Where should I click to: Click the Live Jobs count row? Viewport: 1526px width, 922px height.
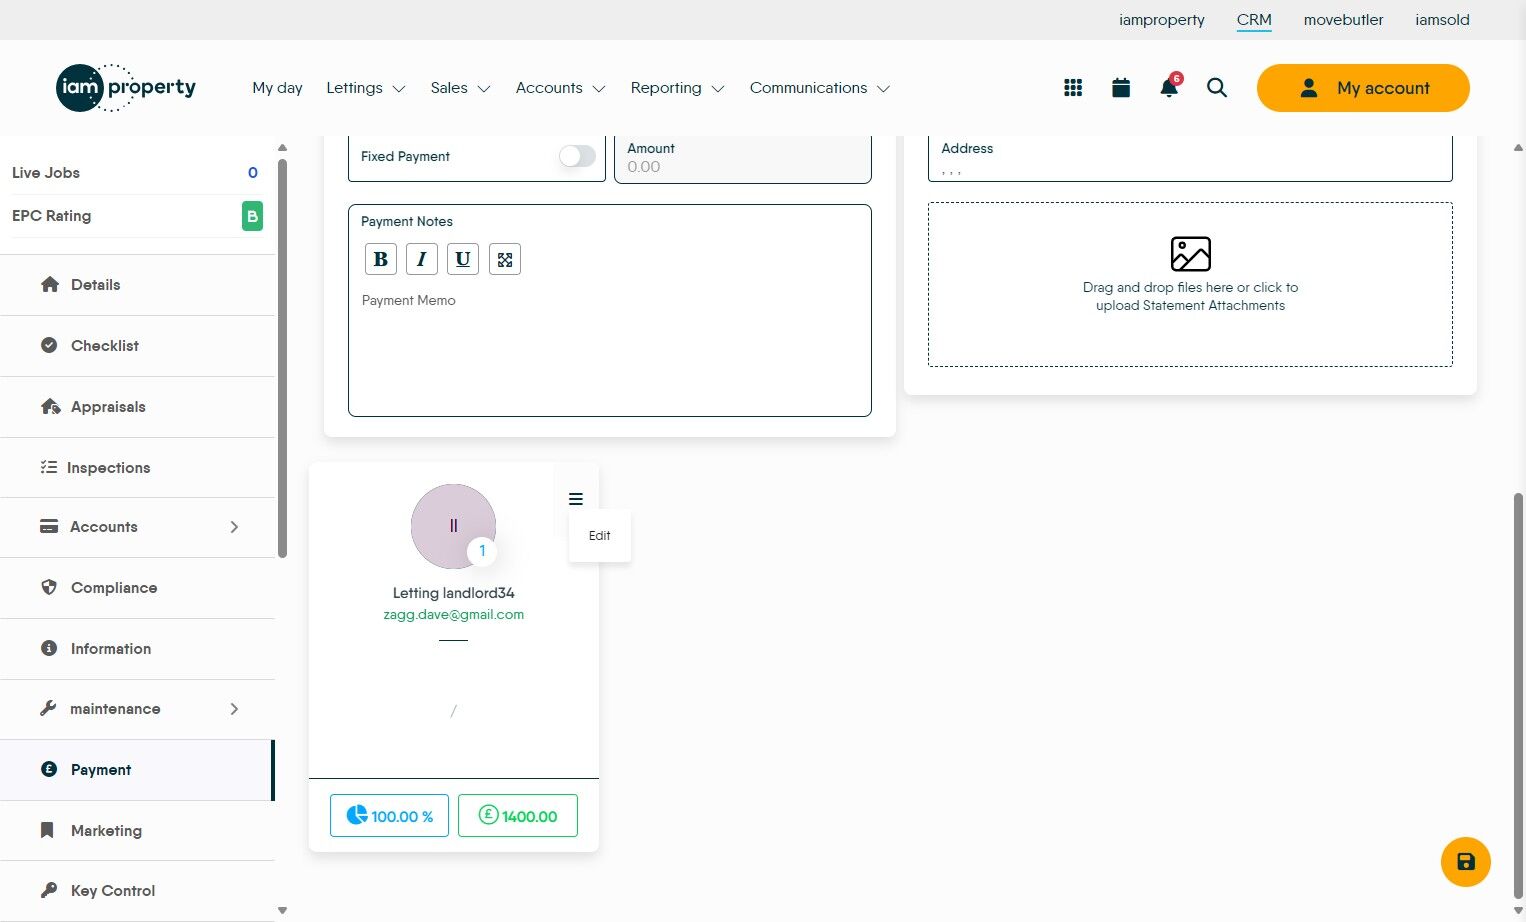(x=135, y=173)
